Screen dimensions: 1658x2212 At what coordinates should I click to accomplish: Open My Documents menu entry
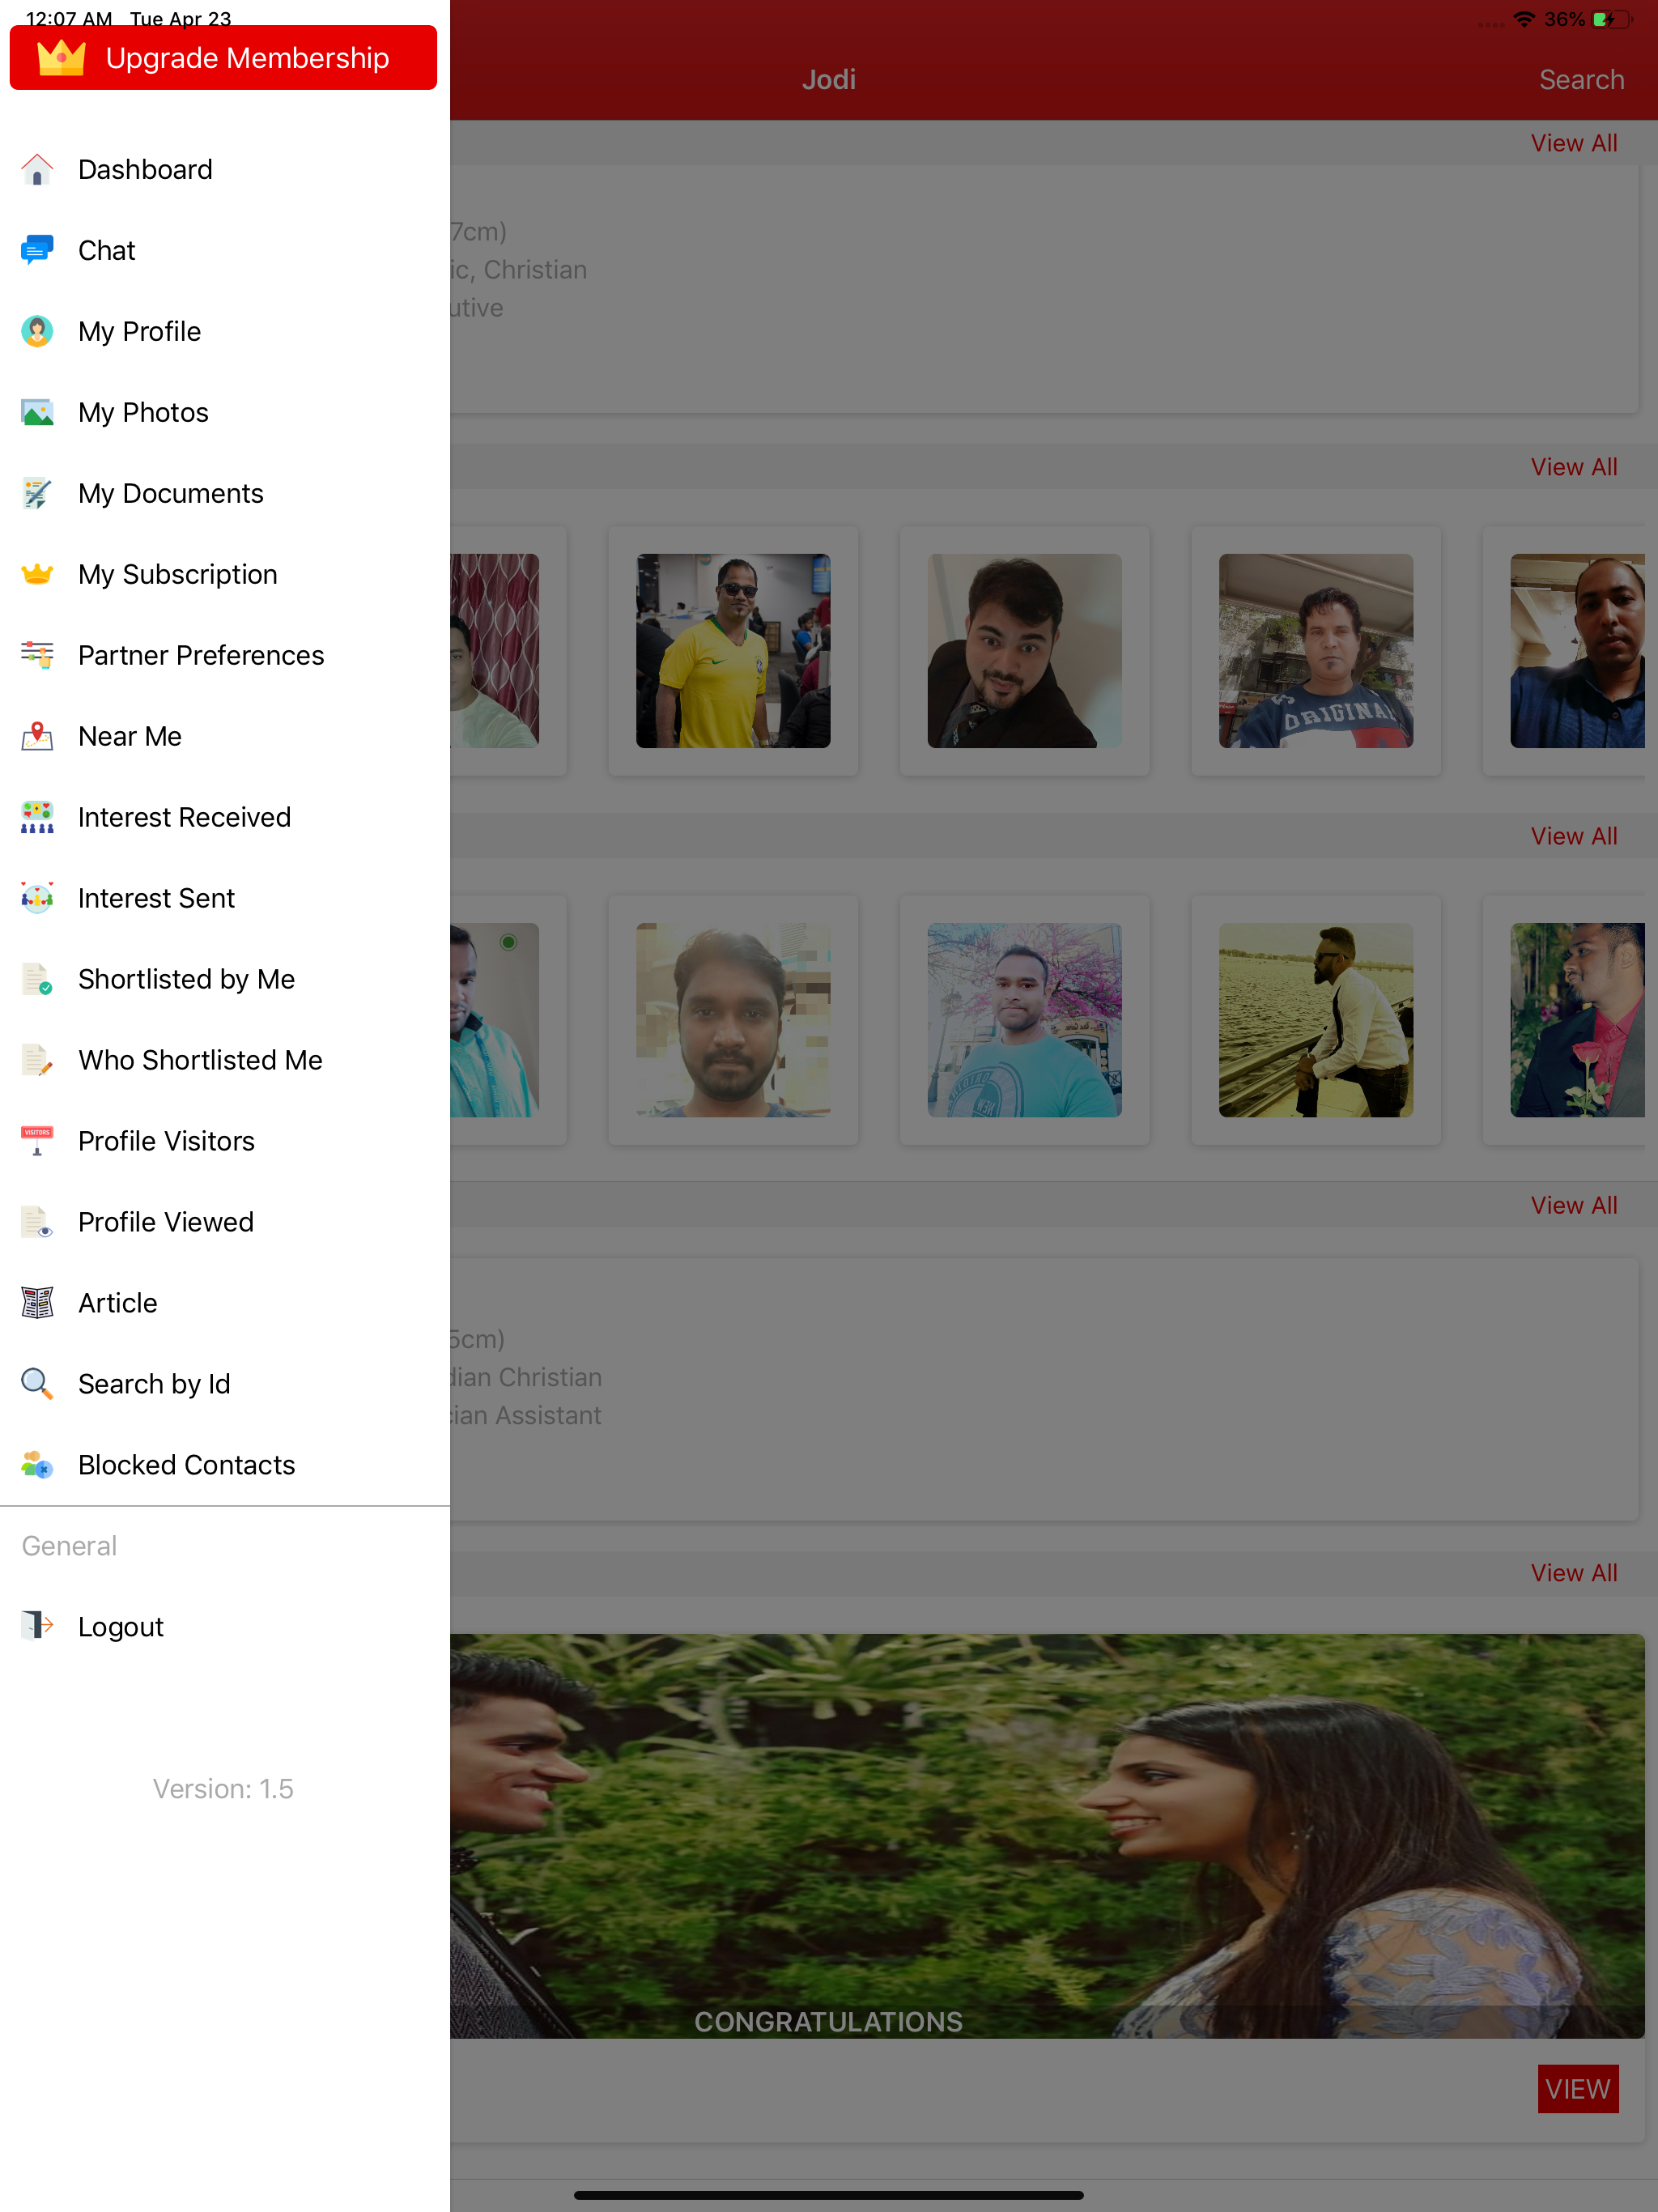coord(225,493)
